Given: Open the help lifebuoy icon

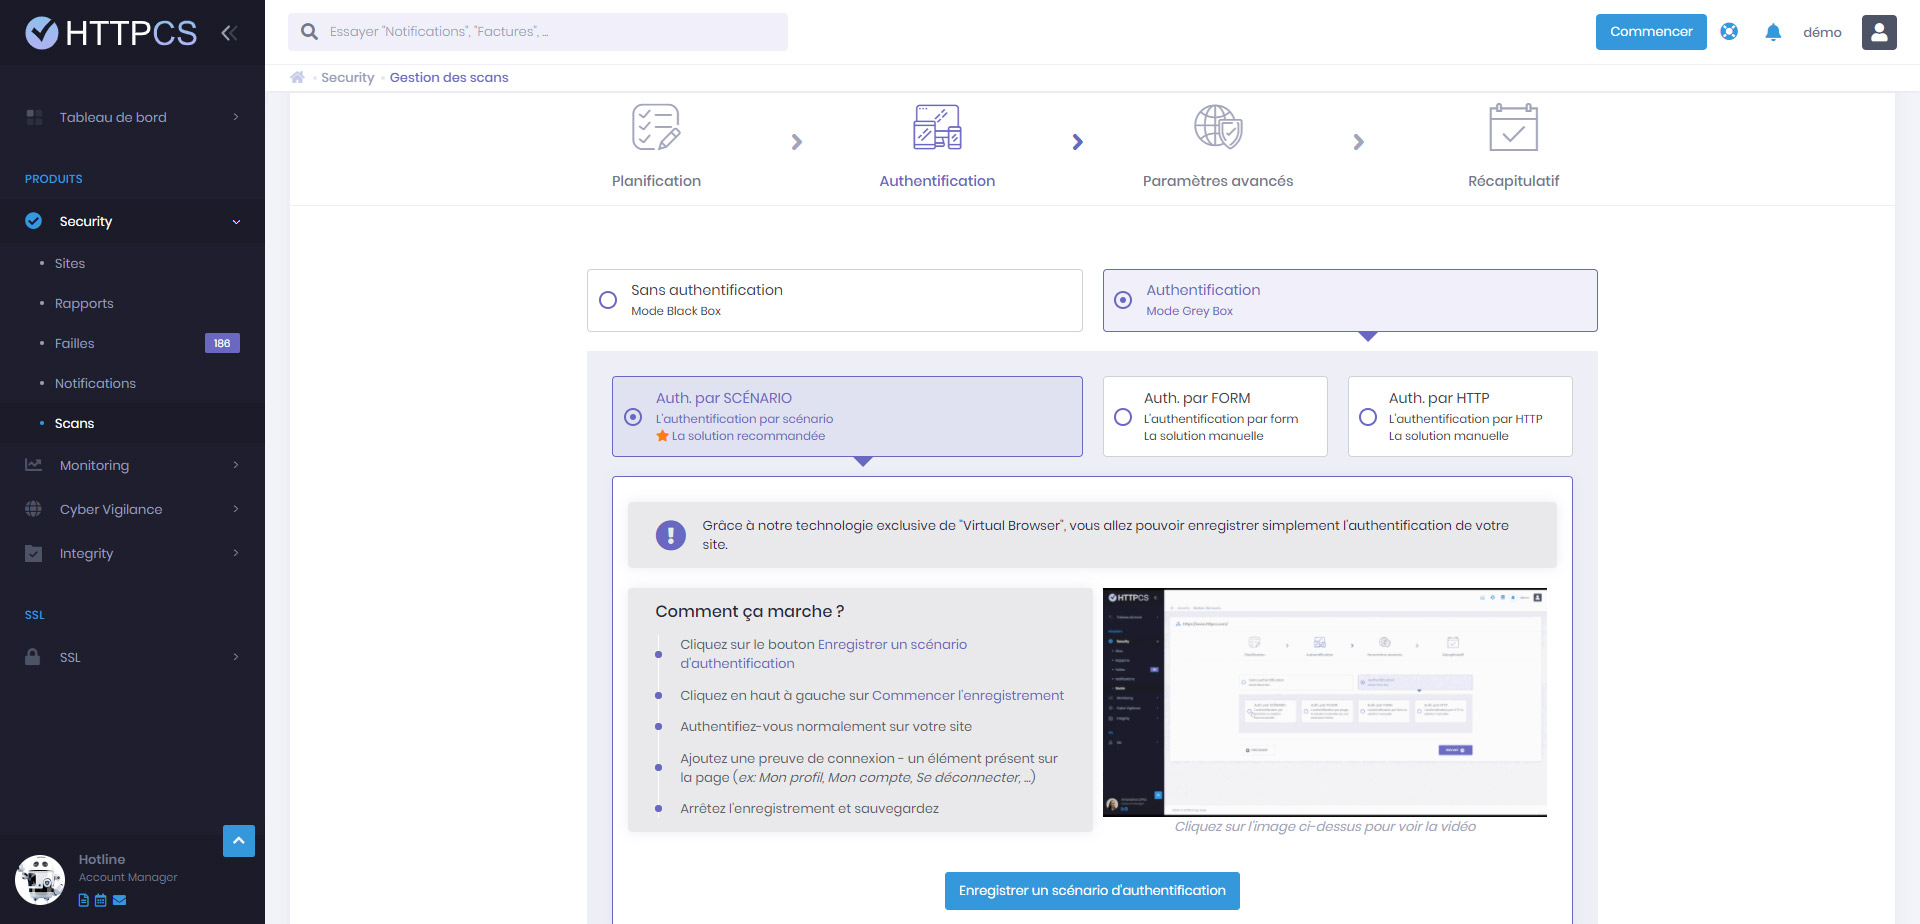Looking at the screenshot, I should click(x=1729, y=32).
